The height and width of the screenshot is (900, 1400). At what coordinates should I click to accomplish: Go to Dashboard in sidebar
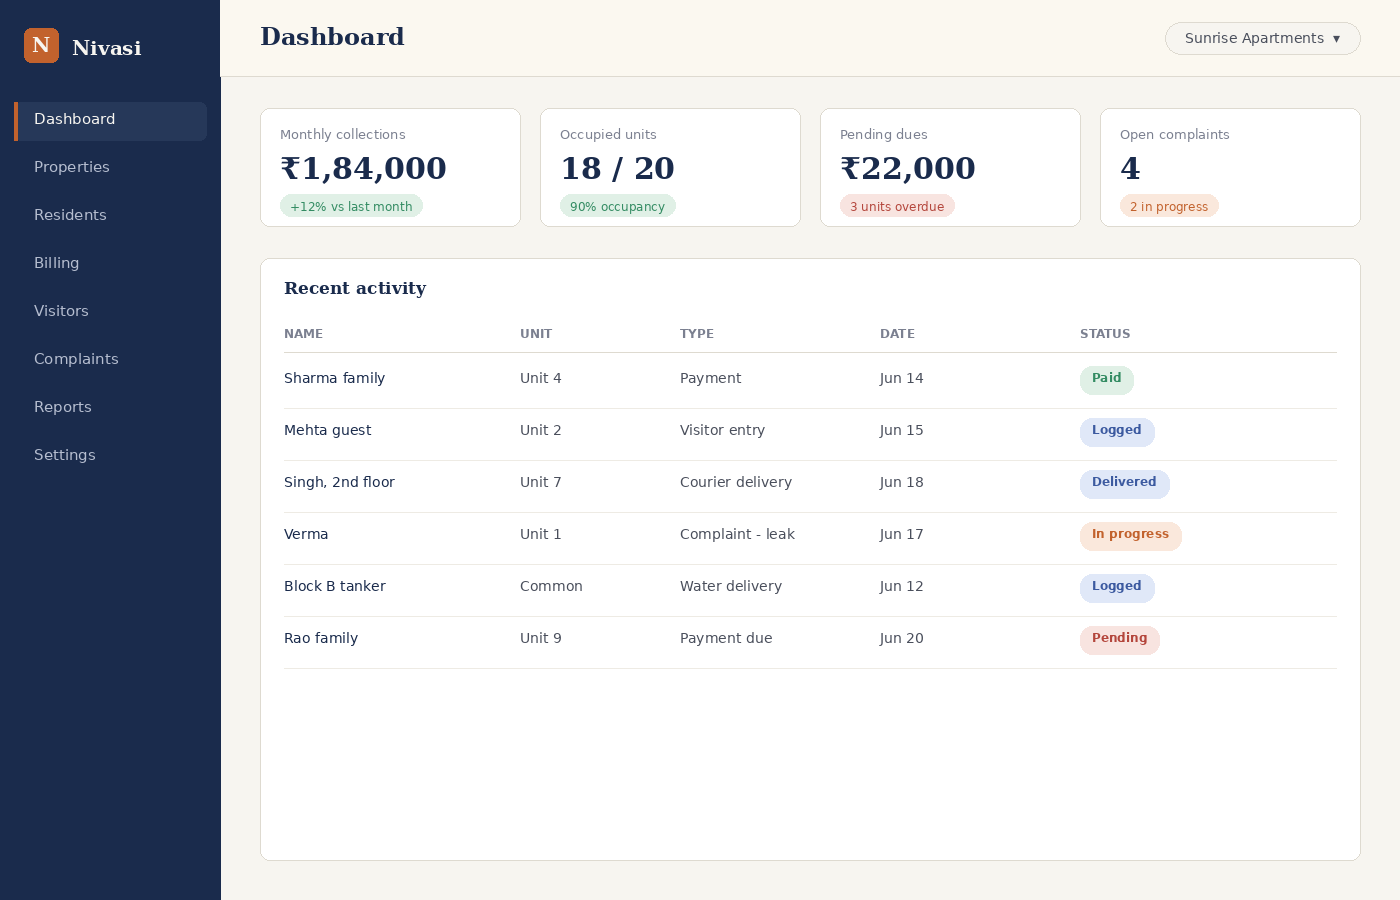[110, 121]
